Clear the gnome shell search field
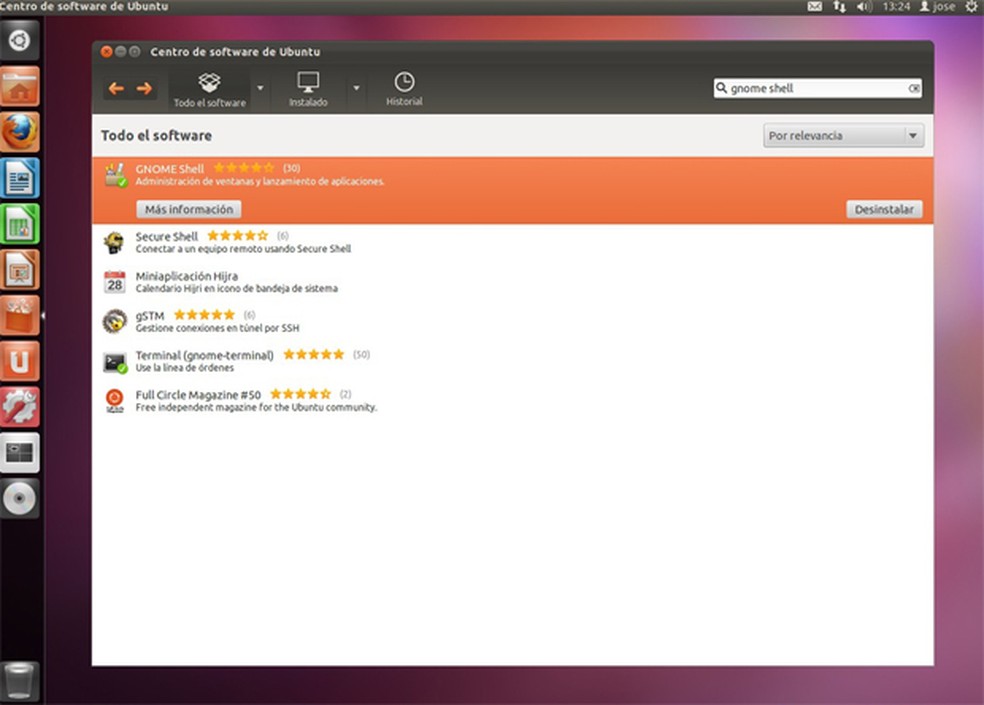Image resolution: width=984 pixels, height=705 pixels. pyautogui.click(x=914, y=88)
